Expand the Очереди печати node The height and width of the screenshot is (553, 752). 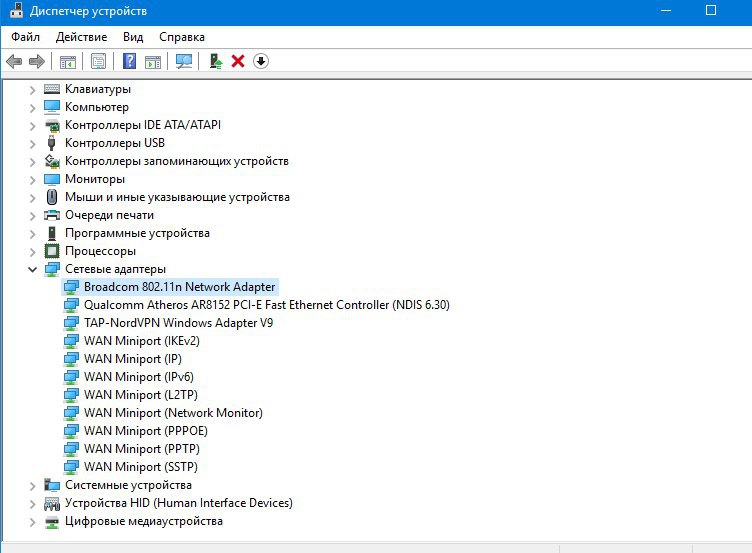(32, 215)
